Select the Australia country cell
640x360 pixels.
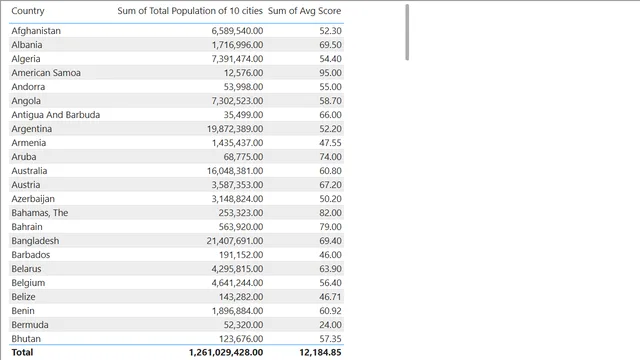(29, 171)
